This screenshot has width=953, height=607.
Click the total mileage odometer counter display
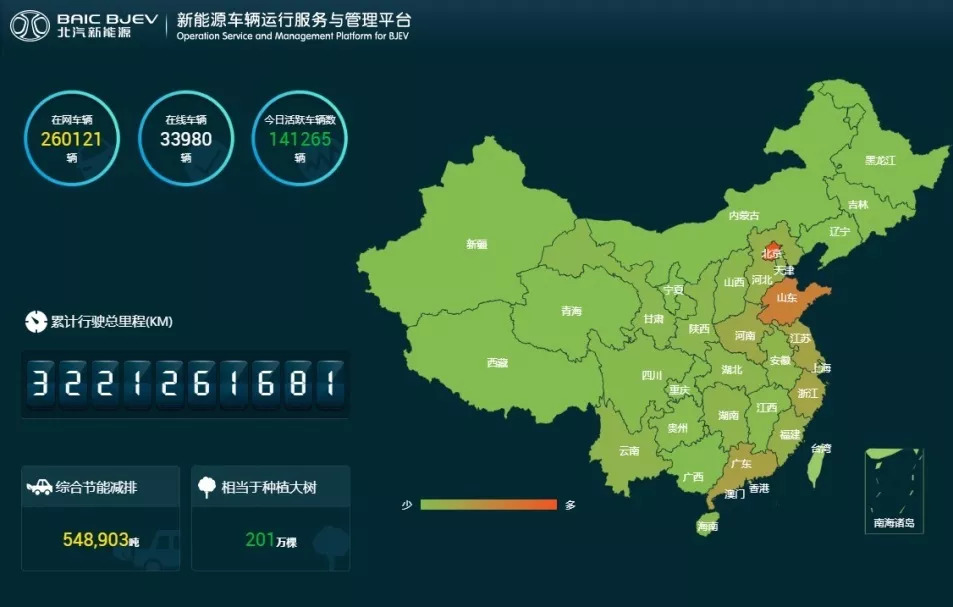(x=186, y=384)
